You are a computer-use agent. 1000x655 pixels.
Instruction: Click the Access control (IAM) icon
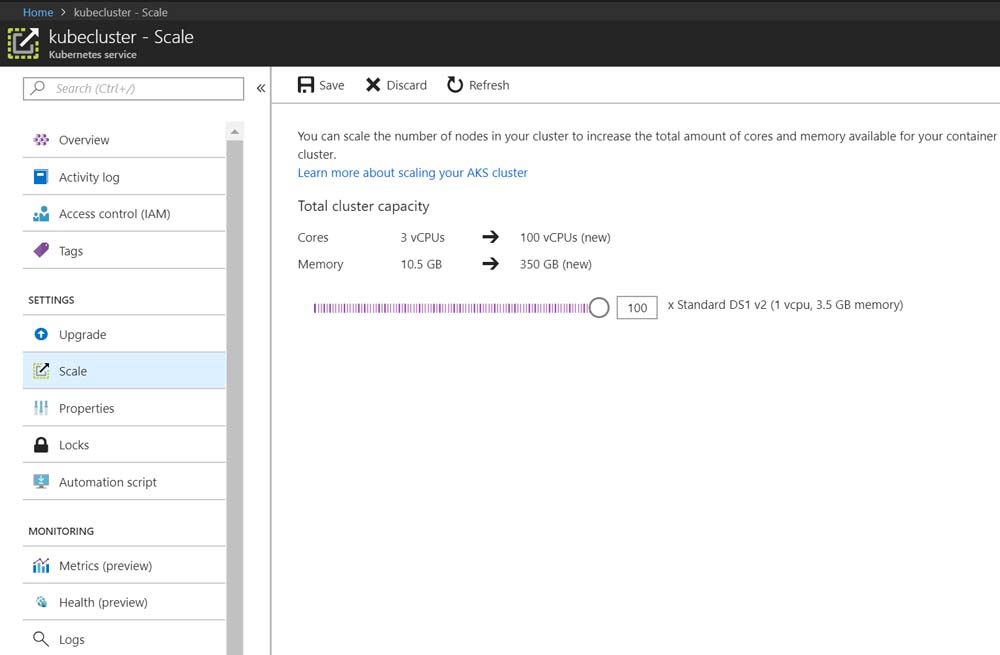(x=41, y=214)
